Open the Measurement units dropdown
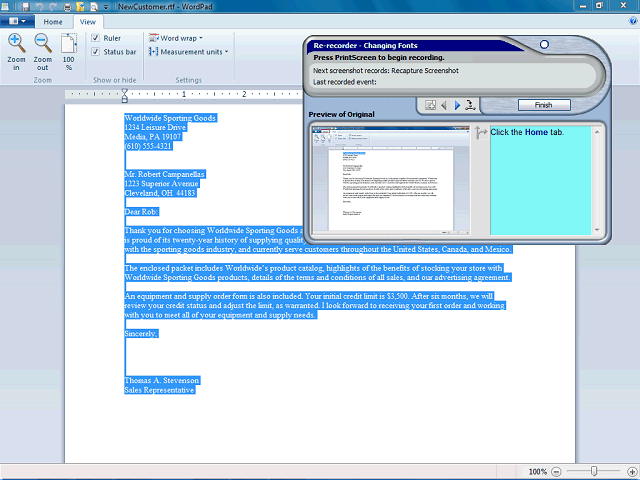This screenshot has height=480, width=640. (189, 52)
